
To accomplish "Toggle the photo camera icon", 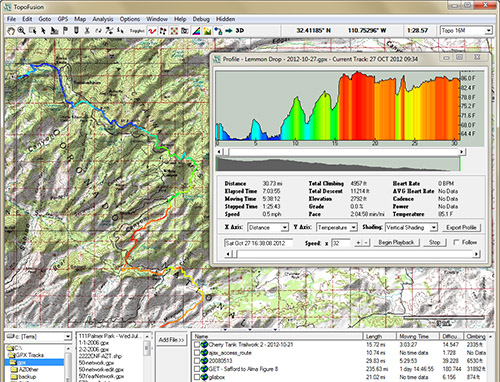I will pyautogui.click(x=185, y=31).
